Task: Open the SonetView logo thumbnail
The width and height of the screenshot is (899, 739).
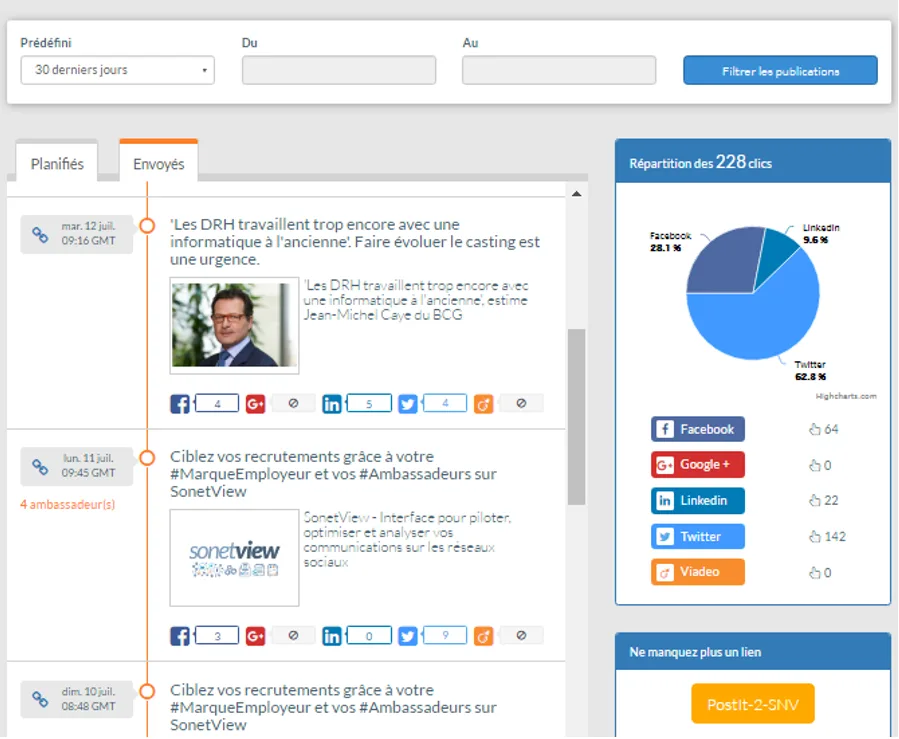Action: click(x=234, y=557)
